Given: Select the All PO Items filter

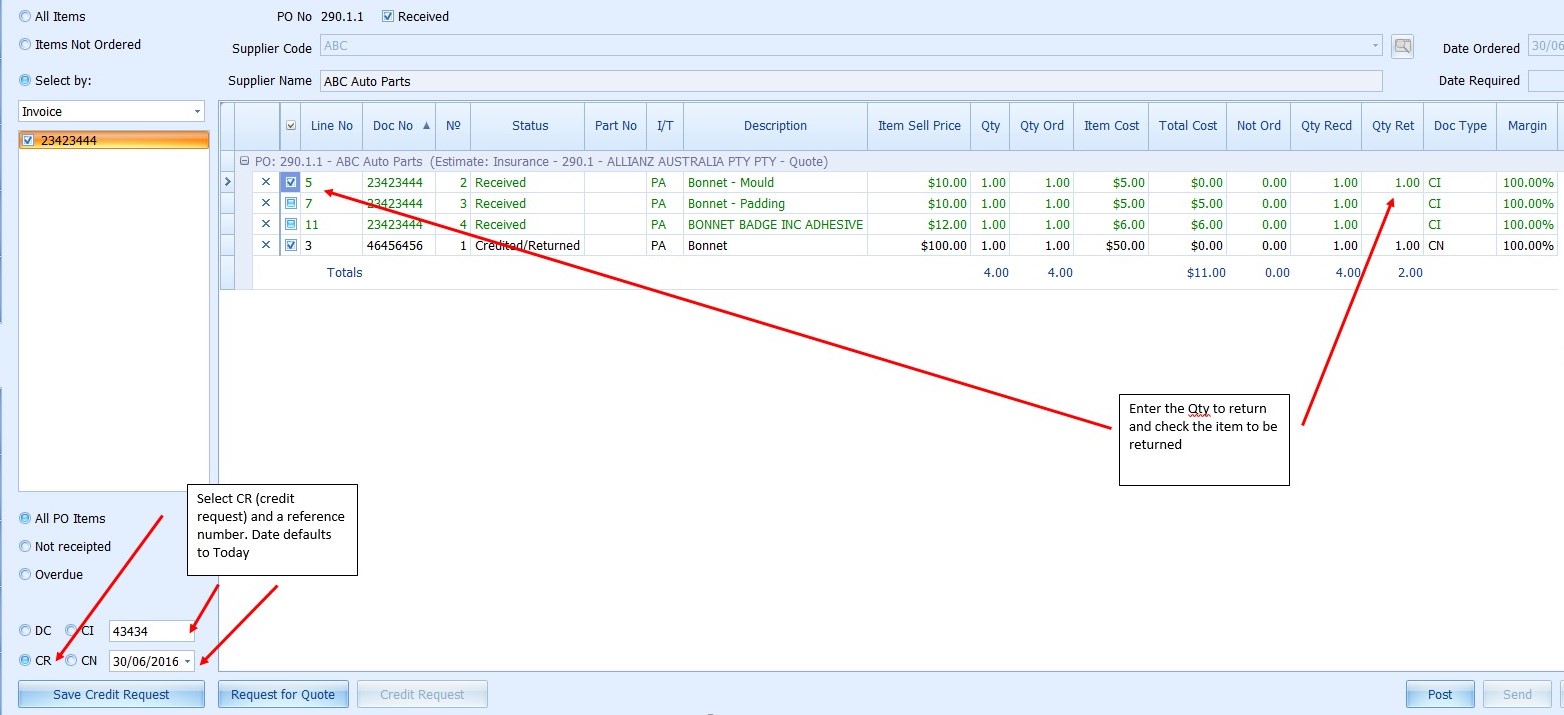Looking at the screenshot, I should 25,518.
